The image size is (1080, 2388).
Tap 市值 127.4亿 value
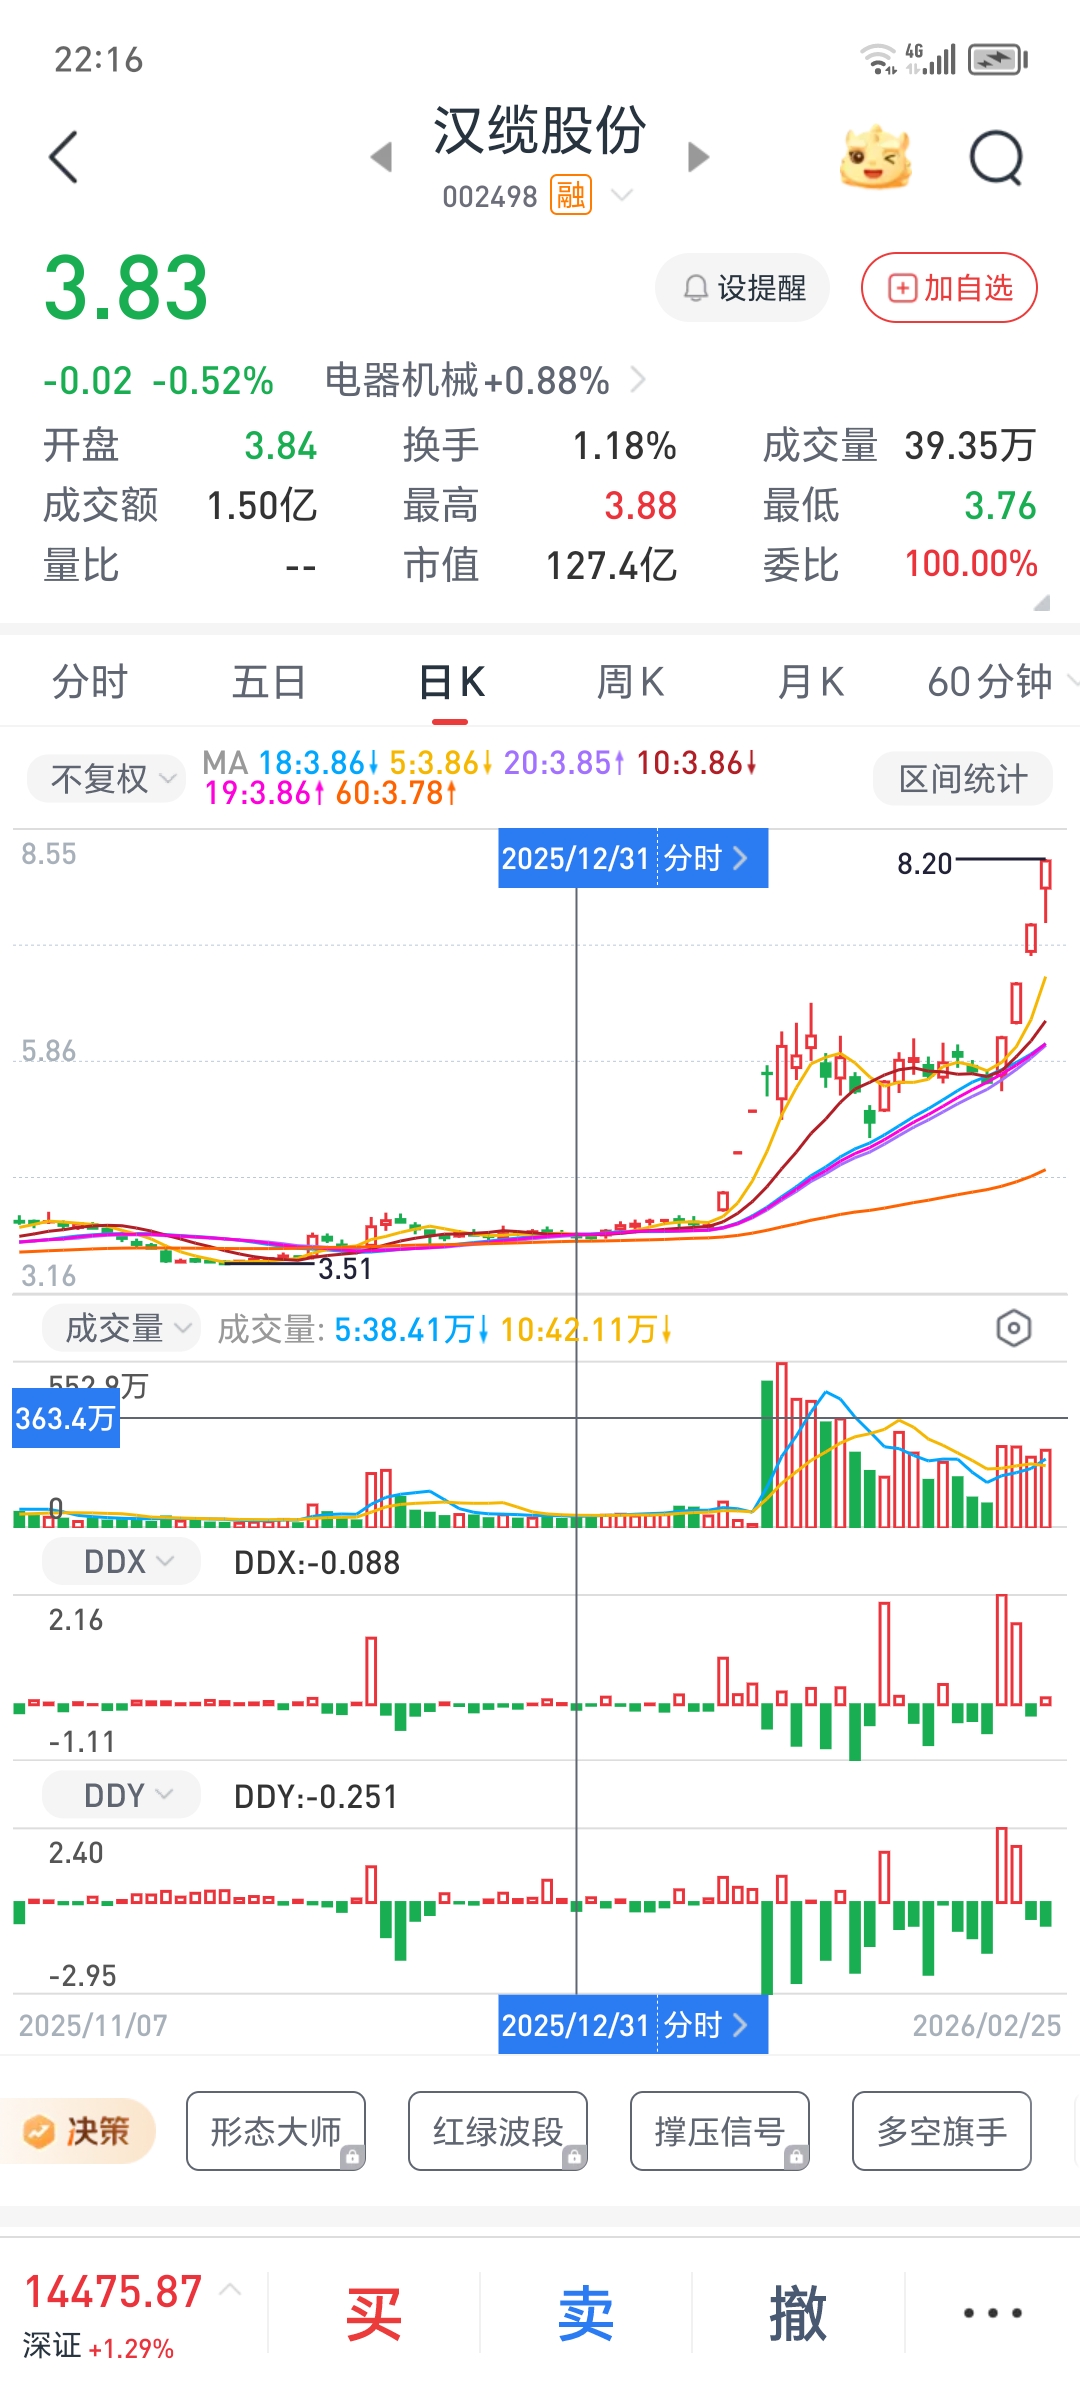[x=612, y=566]
